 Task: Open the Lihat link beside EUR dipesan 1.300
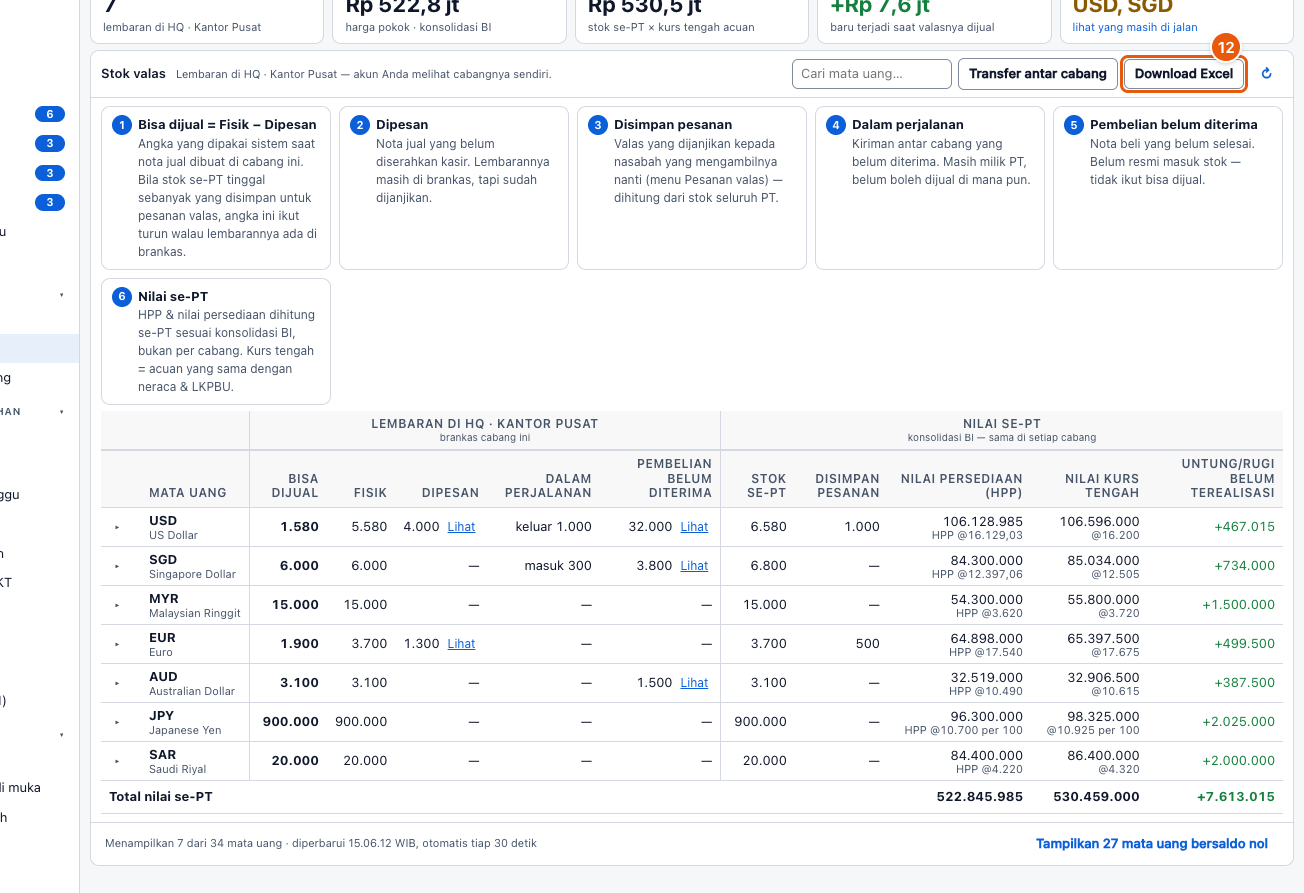pos(461,644)
